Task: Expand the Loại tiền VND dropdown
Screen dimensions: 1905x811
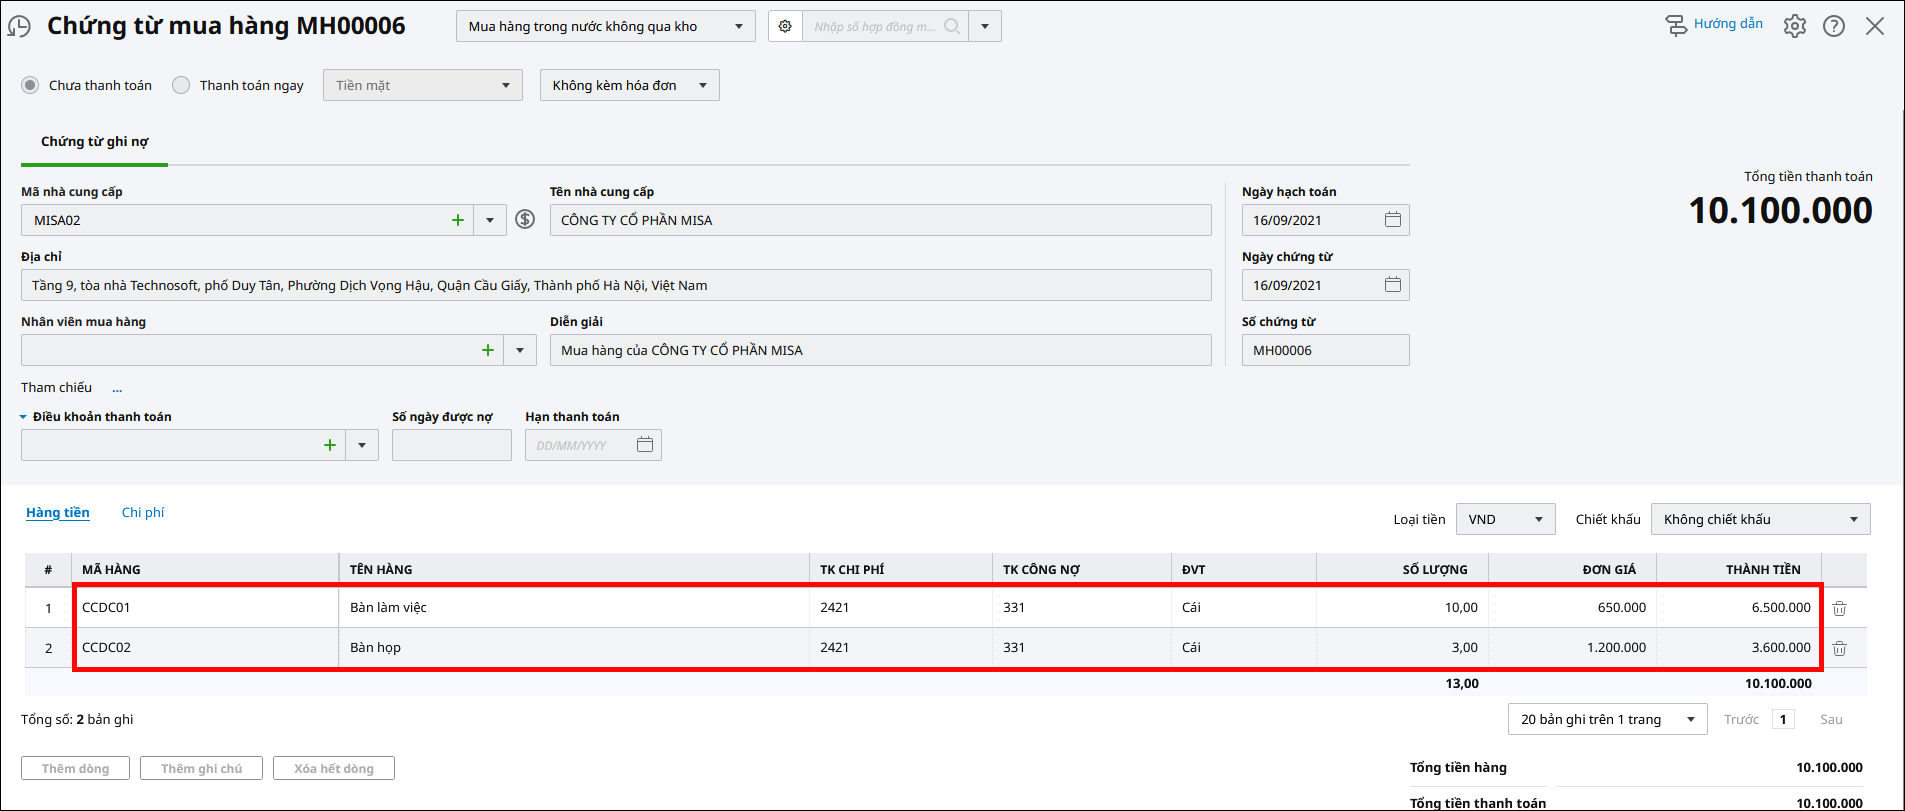Action: [x=1505, y=519]
